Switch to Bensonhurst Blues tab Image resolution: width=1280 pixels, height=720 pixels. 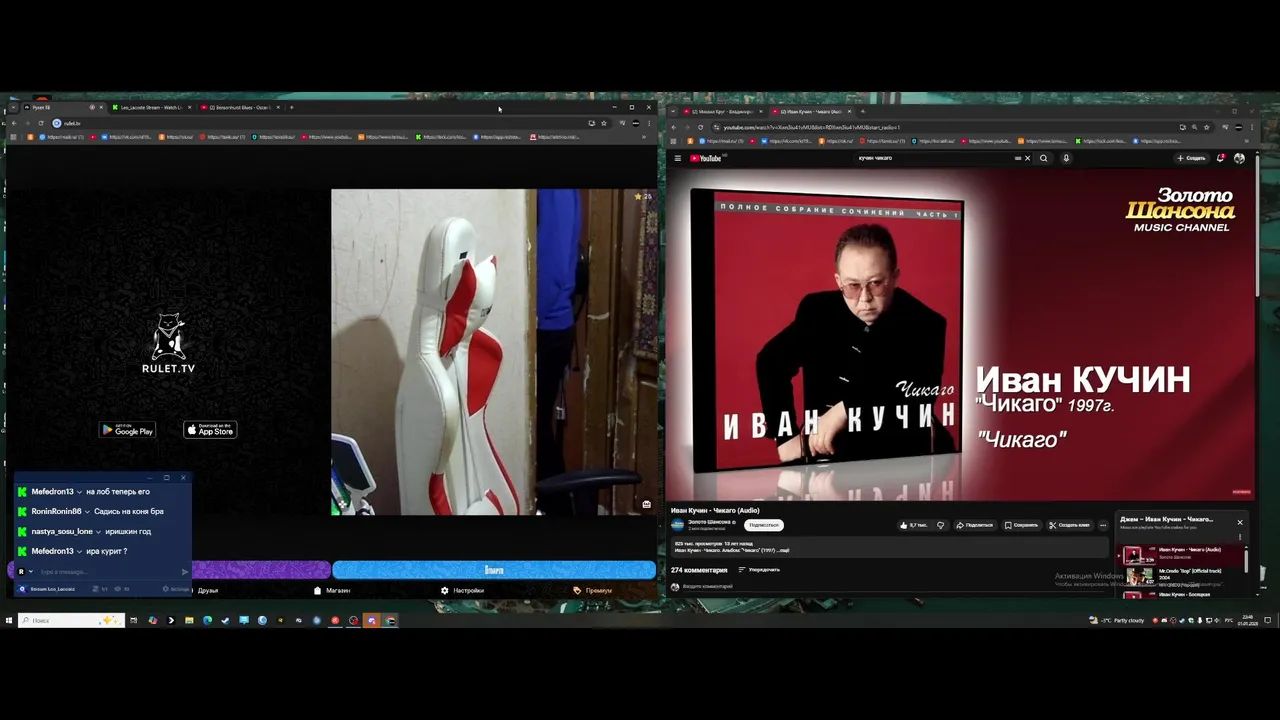238,107
